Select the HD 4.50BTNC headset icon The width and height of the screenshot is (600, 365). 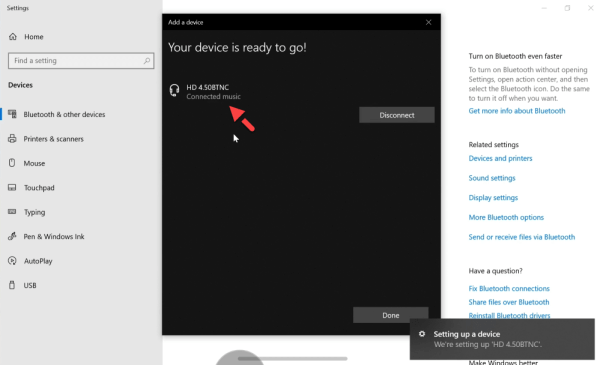pos(174,91)
